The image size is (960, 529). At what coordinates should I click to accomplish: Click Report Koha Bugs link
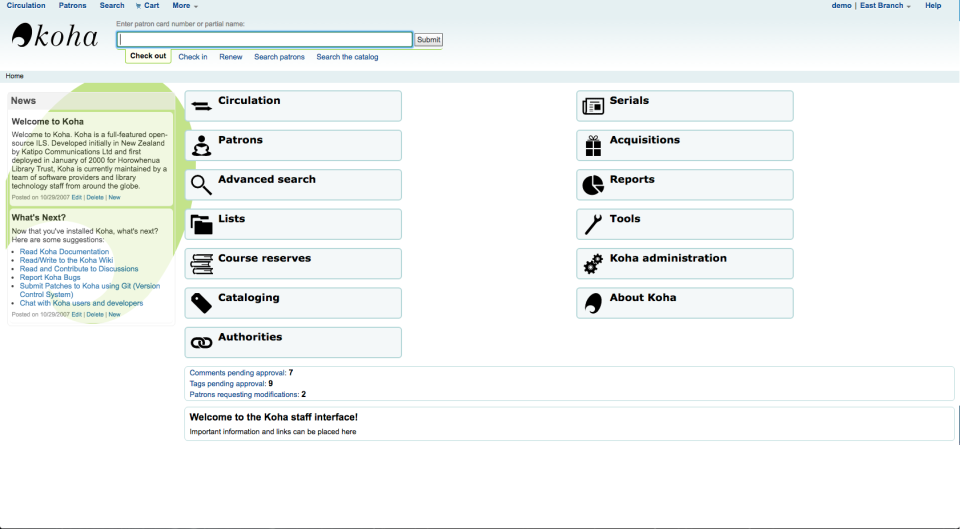50,277
